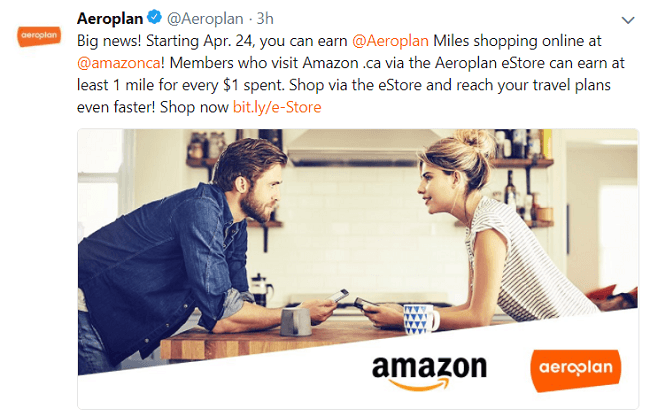Open the @amazonca mention link

pyautogui.click(x=119, y=63)
